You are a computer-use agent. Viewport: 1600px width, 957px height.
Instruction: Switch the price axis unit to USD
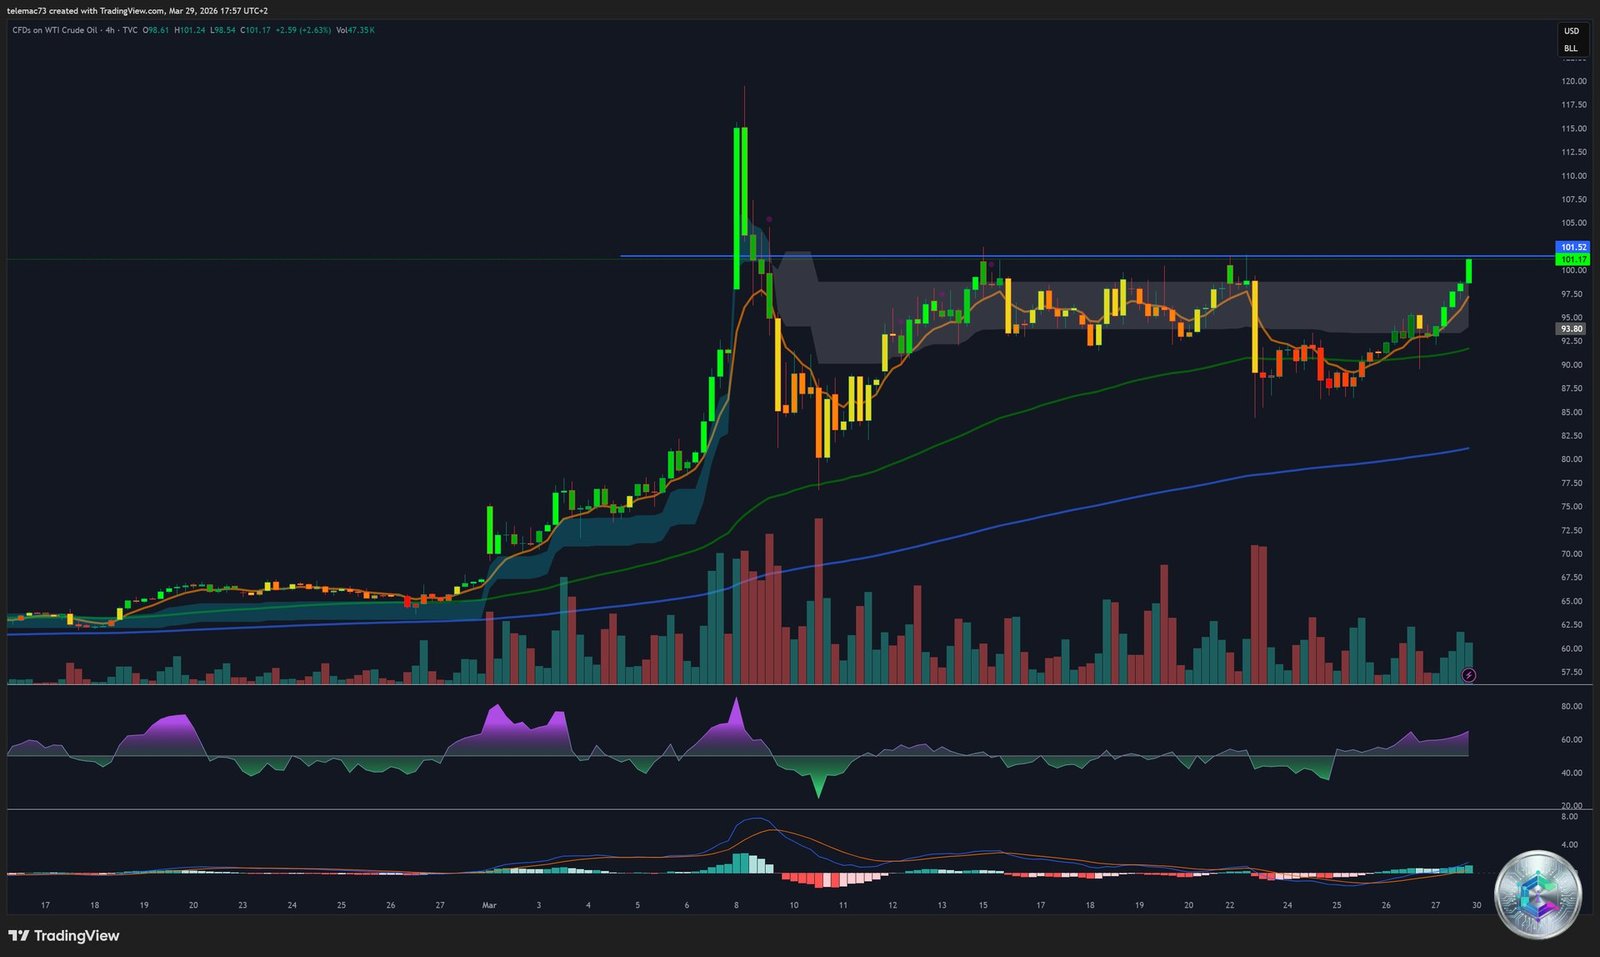click(1570, 32)
